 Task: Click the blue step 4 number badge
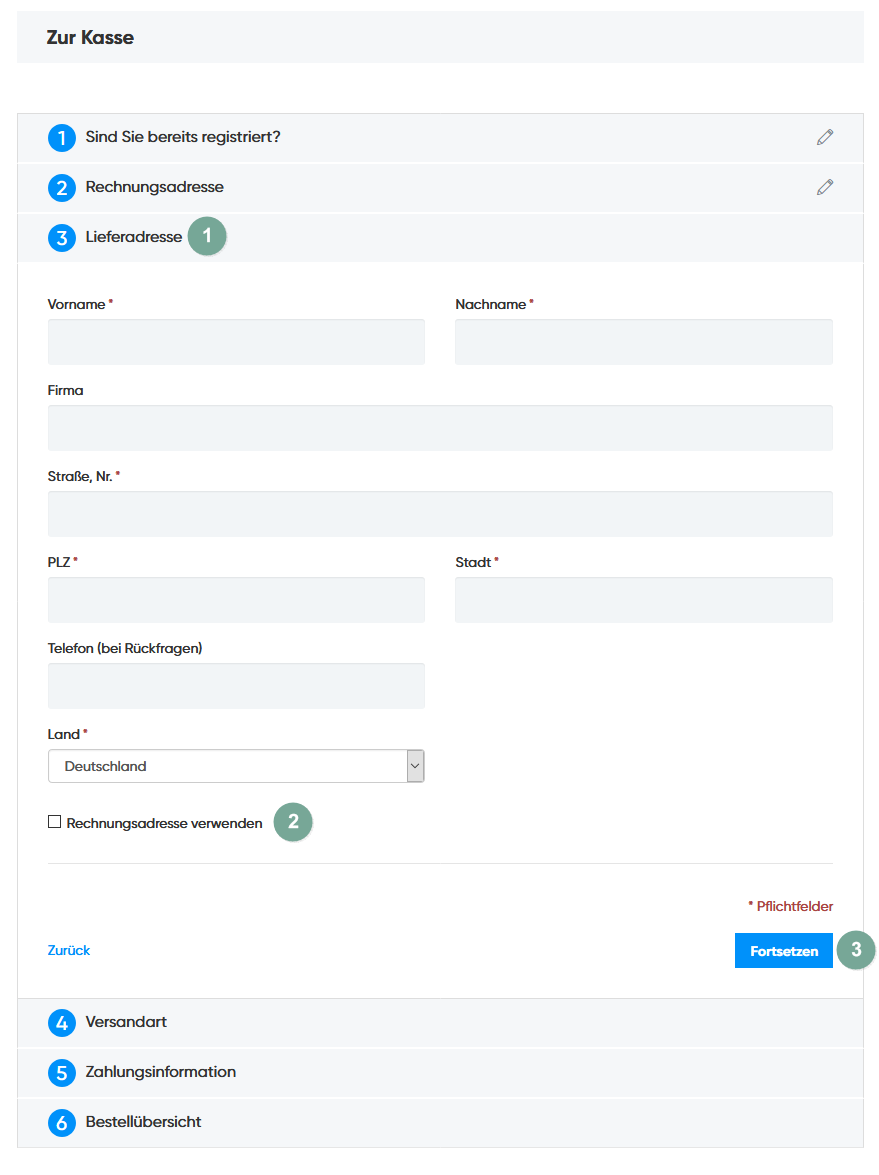[62, 1023]
